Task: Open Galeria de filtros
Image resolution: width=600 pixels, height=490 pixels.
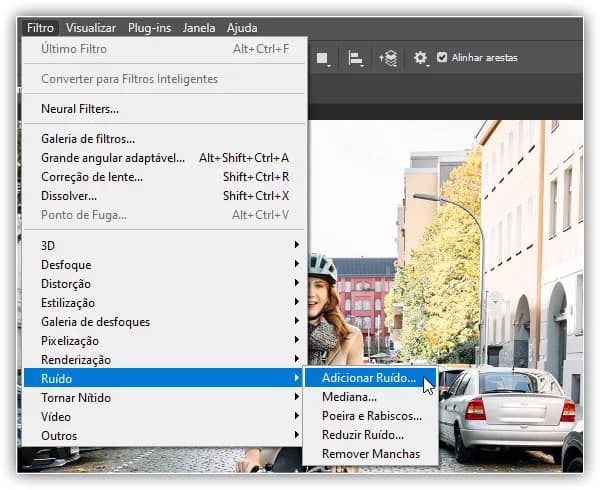Action: click(x=88, y=139)
